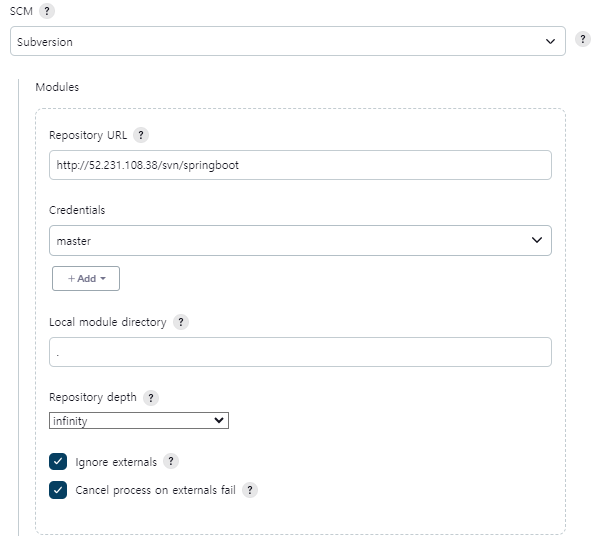The width and height of the screenshot is (599, 536).
Task: Focus the Repository URL input field
Action: 300,165
